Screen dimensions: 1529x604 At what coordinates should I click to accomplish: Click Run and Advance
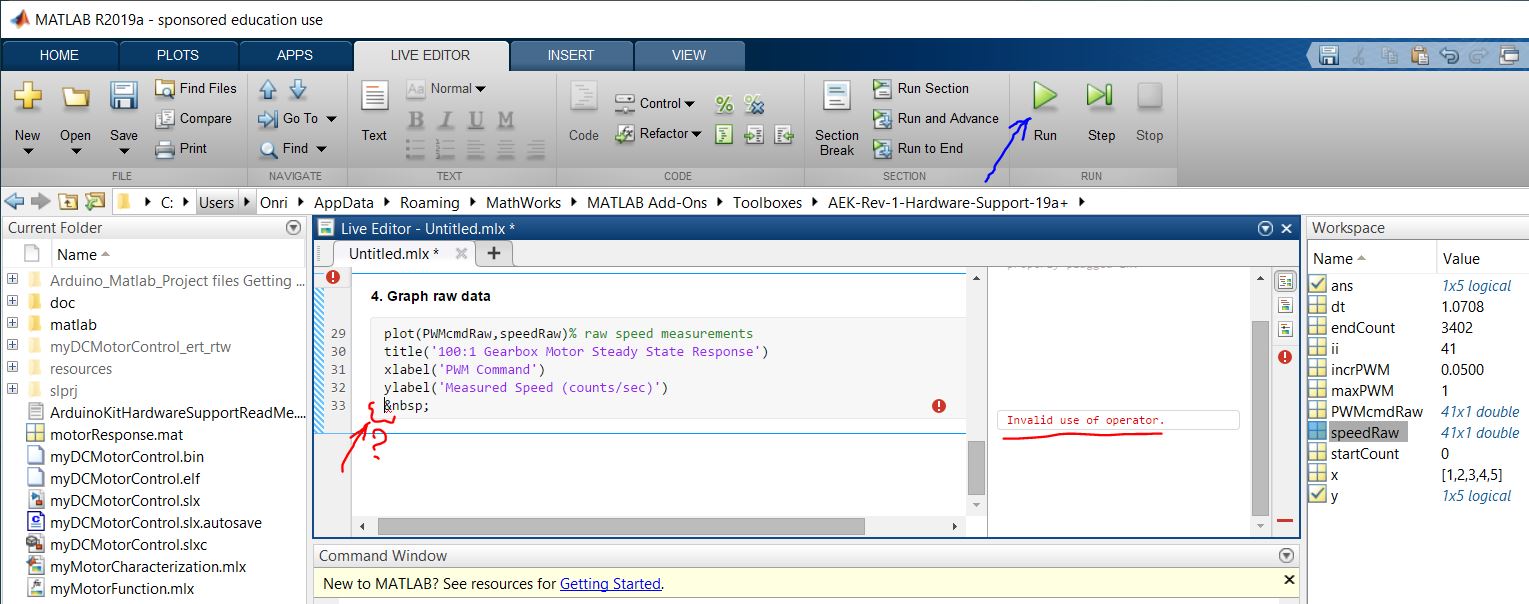[x=936, y=118]
